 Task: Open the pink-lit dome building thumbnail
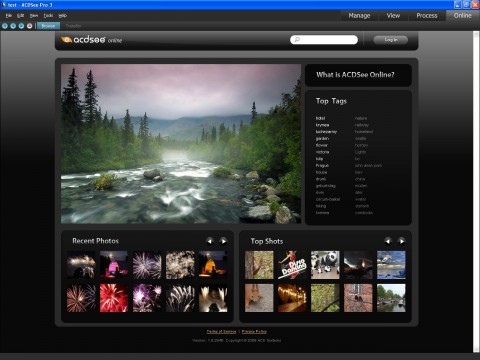[x=114, y=265]
